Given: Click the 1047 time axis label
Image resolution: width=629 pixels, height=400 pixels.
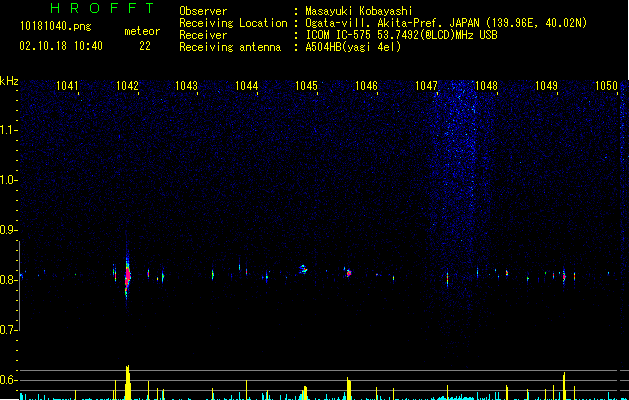Looking at the screenshot, I should click(x=426, y=86).
